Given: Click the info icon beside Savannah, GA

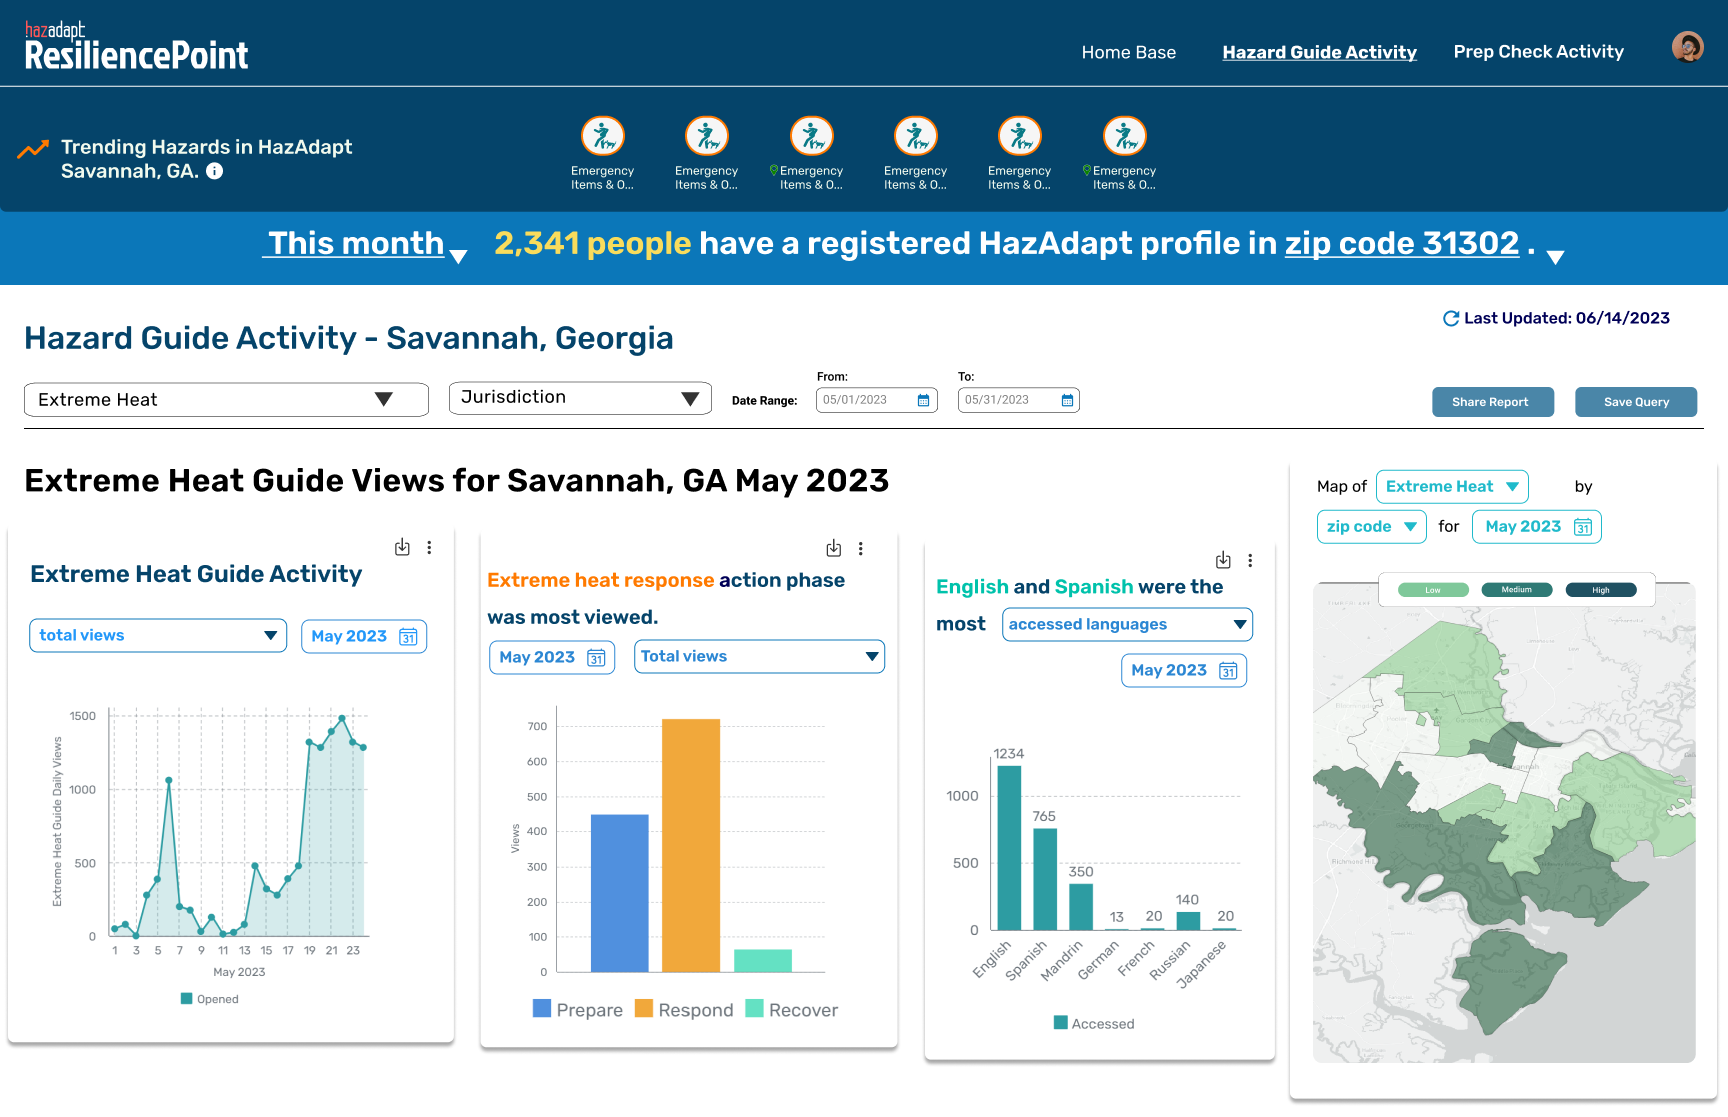Looking at the screenshot, I should [x=215, y=171].
